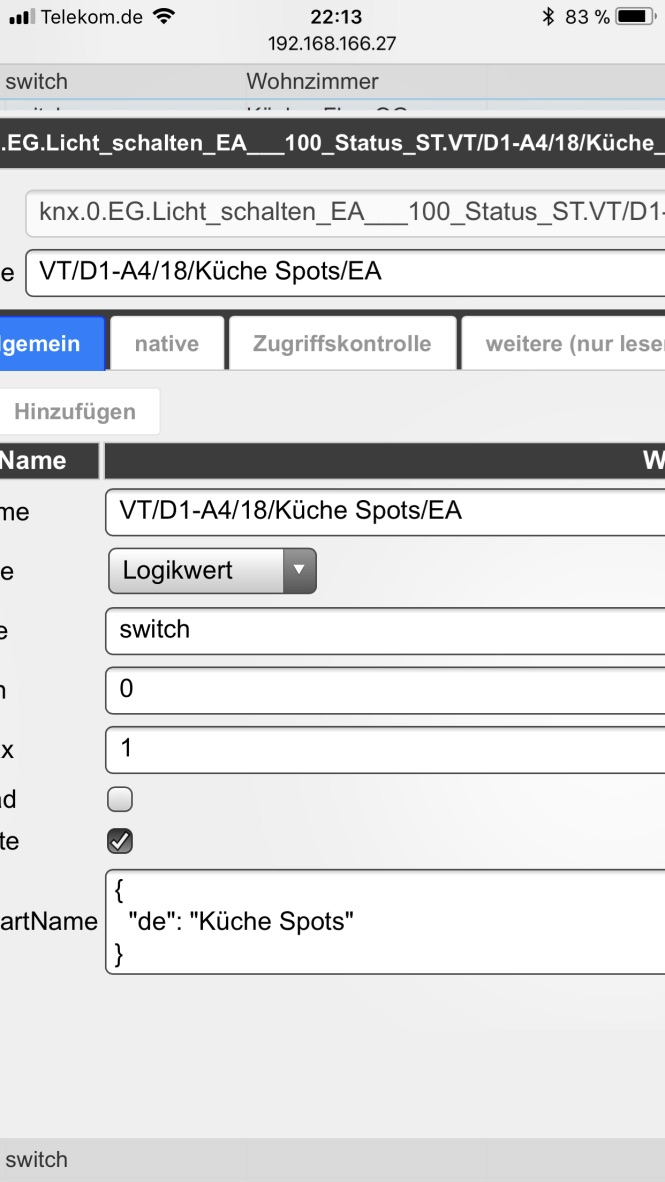Click the smartName JSON text area

[x=385, y=922]
